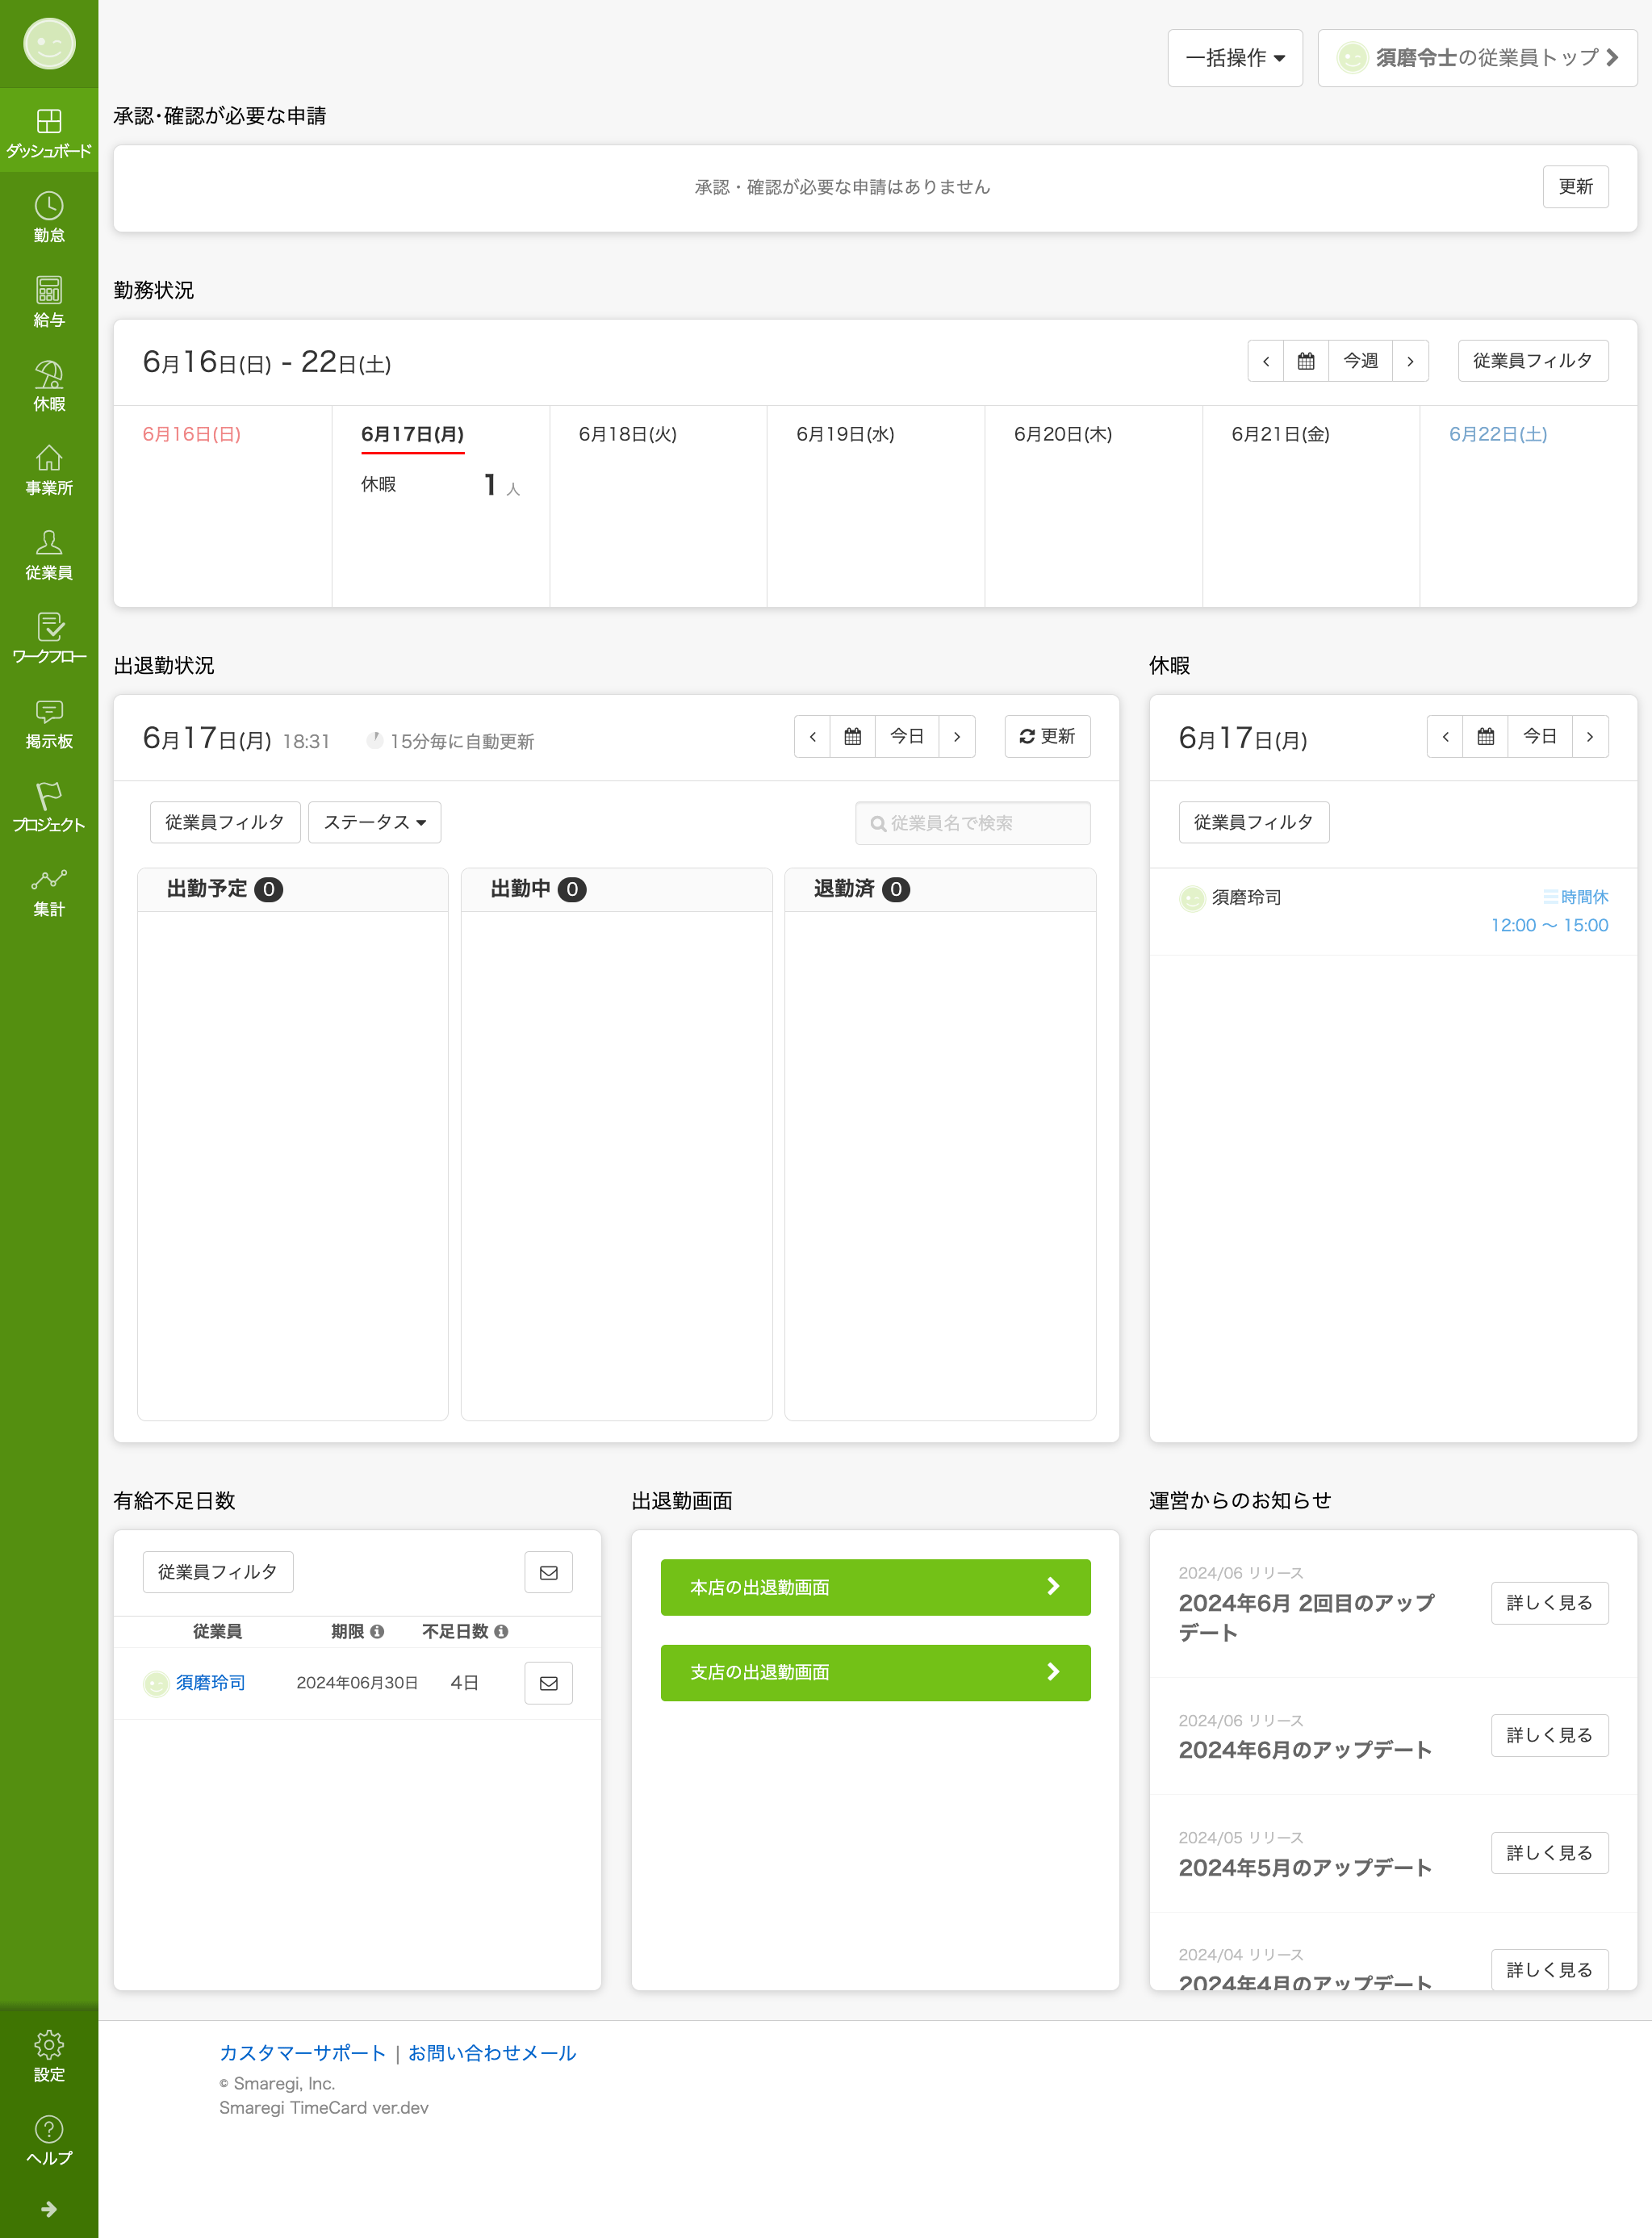Click the calendar icon in 勤務状況 header
Screen dimensions: 1652x2238
click(x=1305, y=361)
